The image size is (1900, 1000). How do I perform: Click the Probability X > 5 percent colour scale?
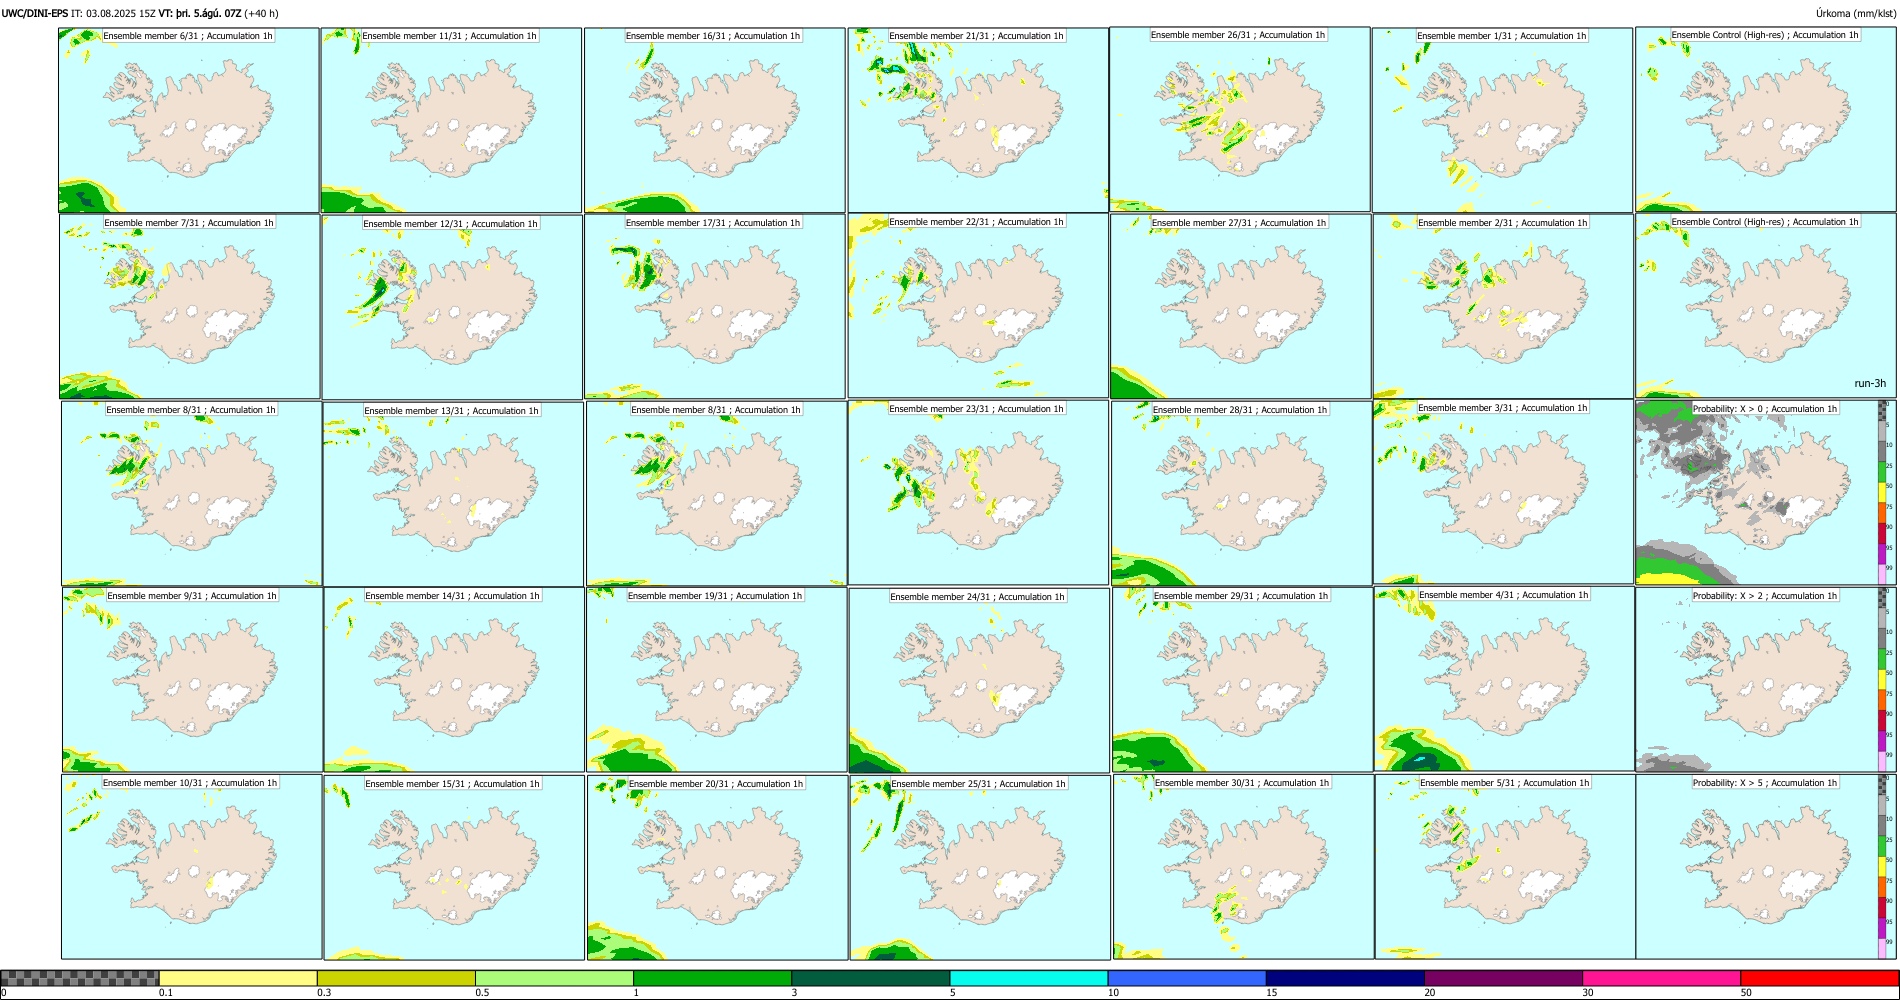[1884, 867]
